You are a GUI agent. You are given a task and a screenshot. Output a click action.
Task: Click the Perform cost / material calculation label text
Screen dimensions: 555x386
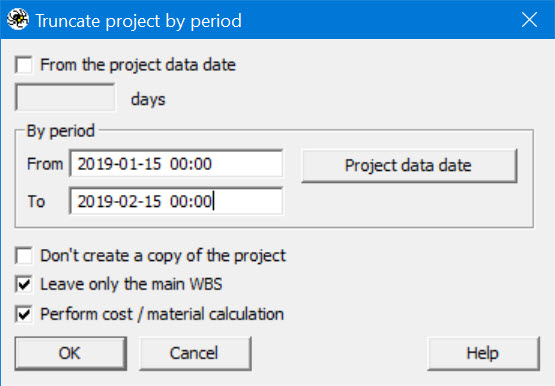(162, 314)
